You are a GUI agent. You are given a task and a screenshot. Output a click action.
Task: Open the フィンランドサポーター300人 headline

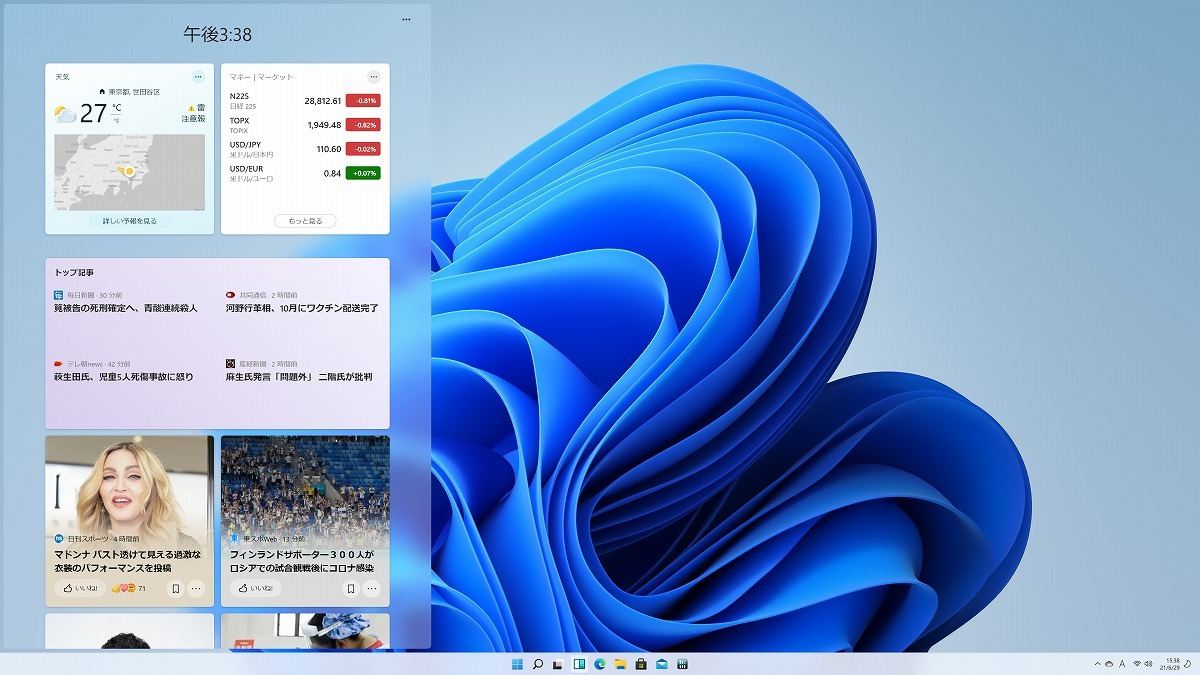tap(301, 560)
